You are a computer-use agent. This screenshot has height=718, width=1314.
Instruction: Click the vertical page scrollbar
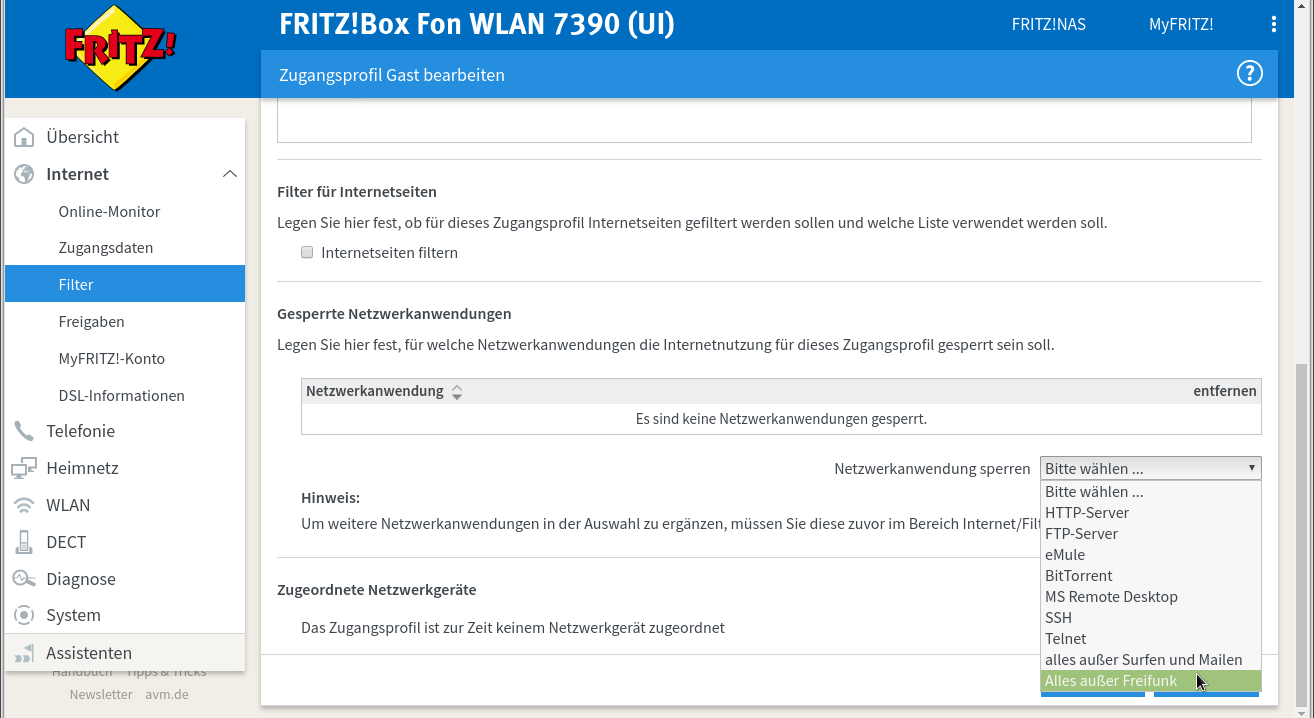(x=1303, y=530)
